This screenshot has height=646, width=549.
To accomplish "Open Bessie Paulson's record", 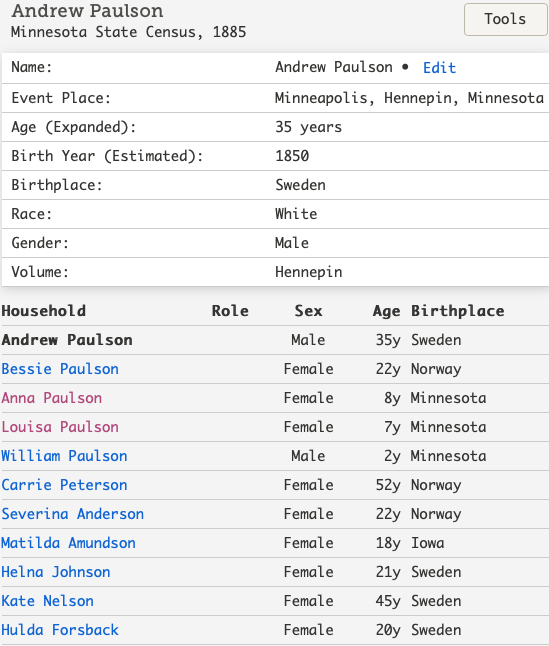I will (60, 369).
